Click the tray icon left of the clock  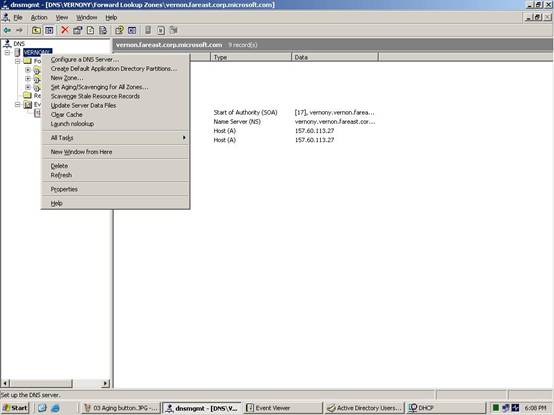coord(515,408)
